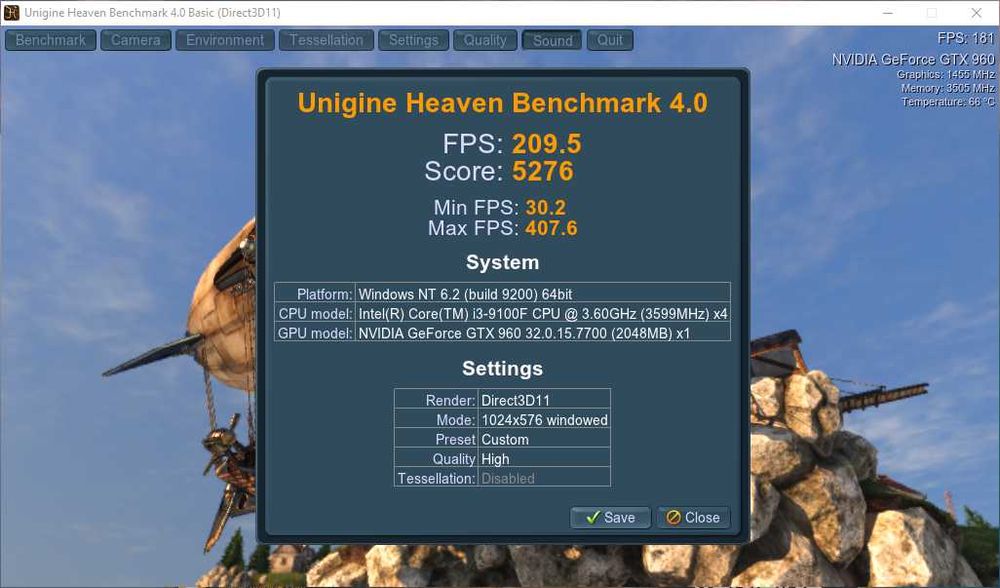Click the green checkmark icon on Save
This screenshot has height=588, width=1000.
coord(592,517)
